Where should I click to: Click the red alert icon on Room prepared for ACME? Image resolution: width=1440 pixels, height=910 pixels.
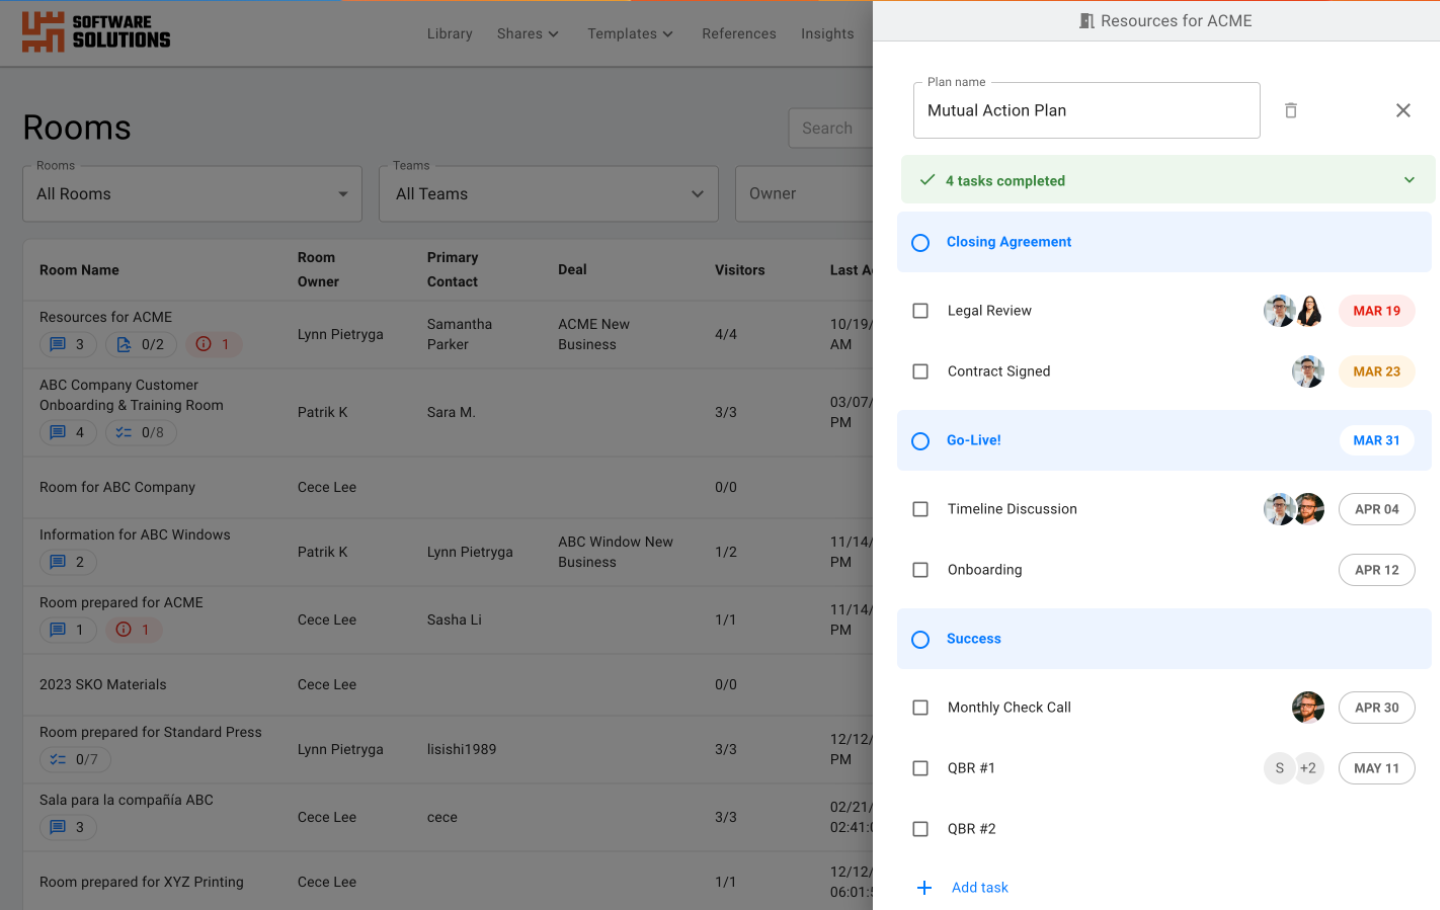tap(133, 629)
